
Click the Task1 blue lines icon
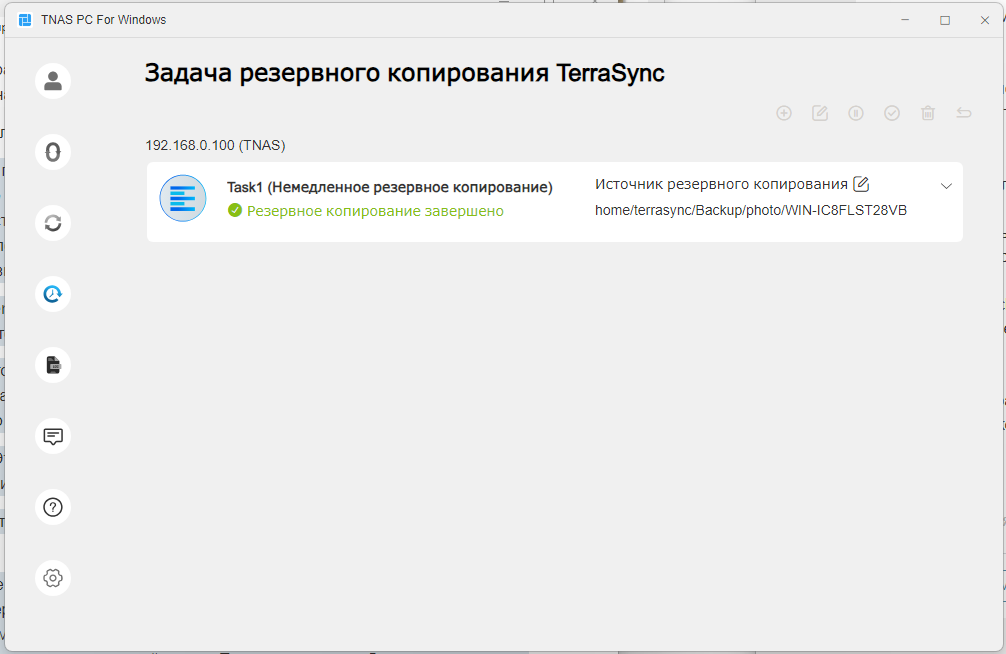[183, 198]
